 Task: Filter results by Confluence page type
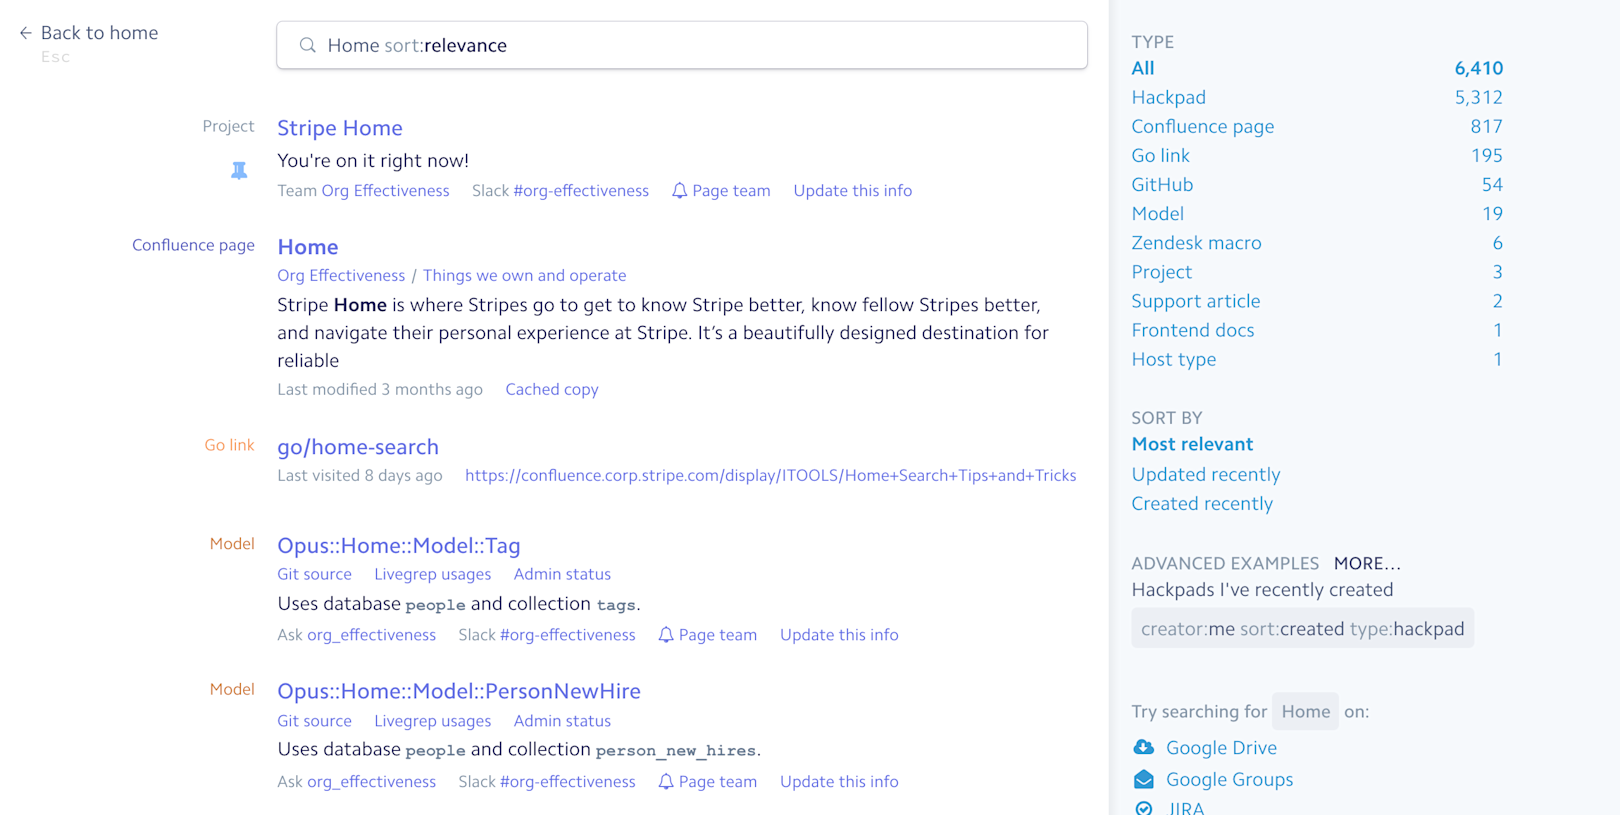coord(1202,126)
